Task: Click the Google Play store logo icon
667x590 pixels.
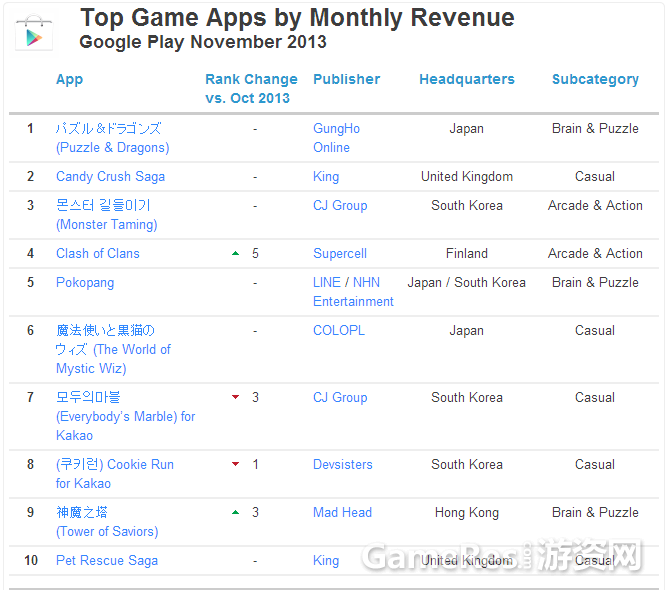Action: tap(34, 34)
